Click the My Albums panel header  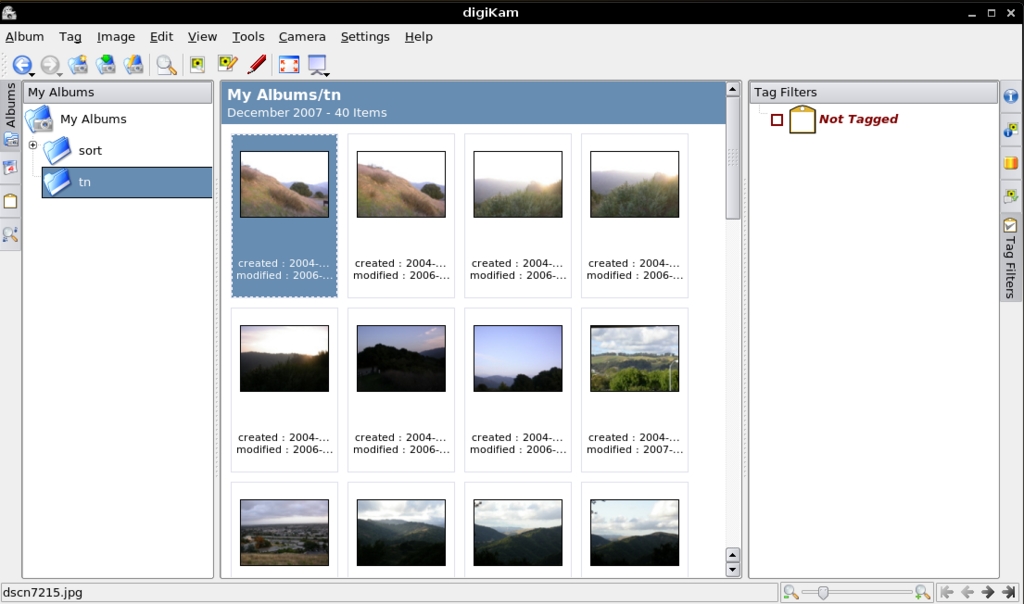click(118, 92)
